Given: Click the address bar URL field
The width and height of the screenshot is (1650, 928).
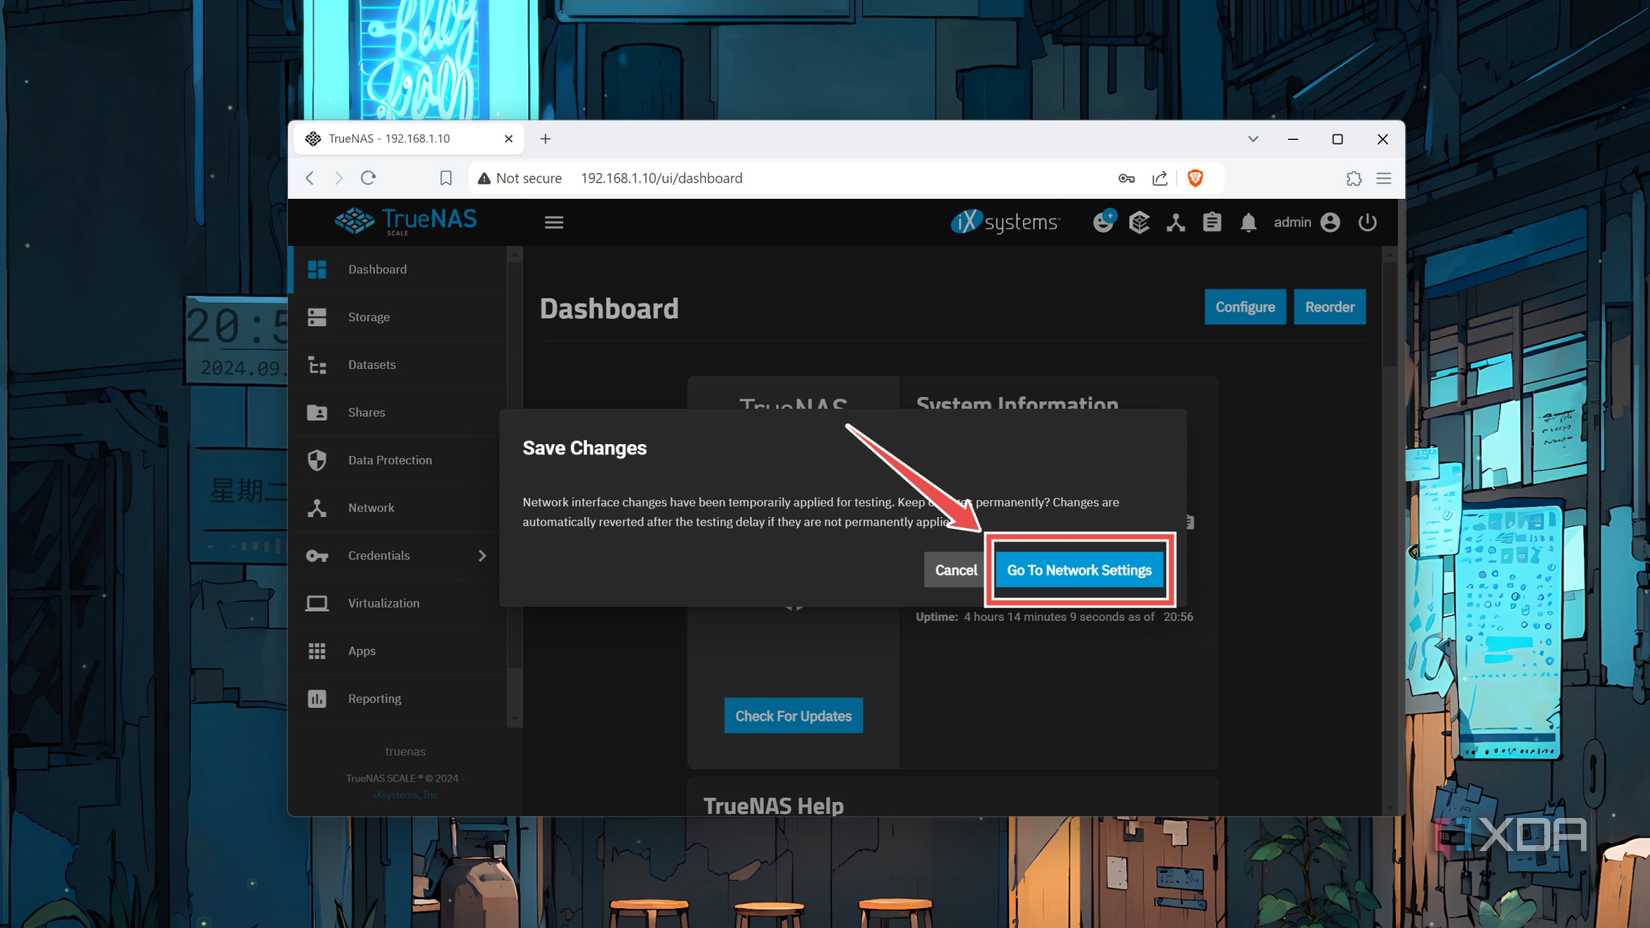Looking at the screenshot, I should click(662, 178).
